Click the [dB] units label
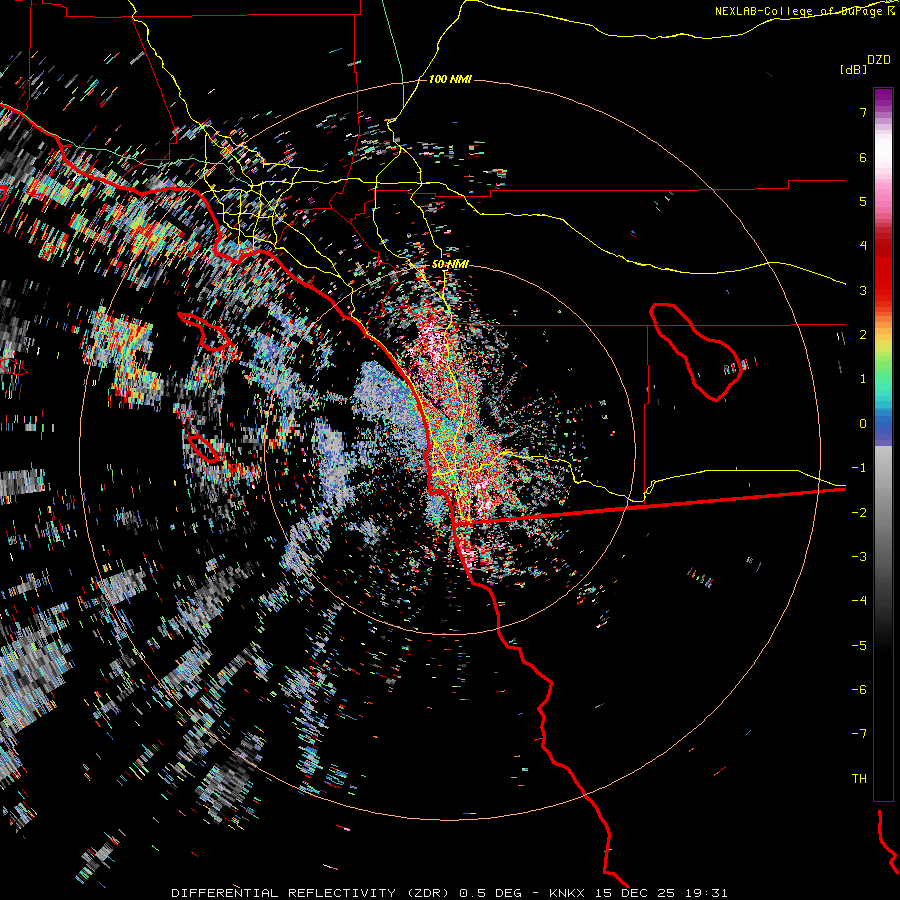This screenshot has height=900, width=900. [x=853, y=69]
